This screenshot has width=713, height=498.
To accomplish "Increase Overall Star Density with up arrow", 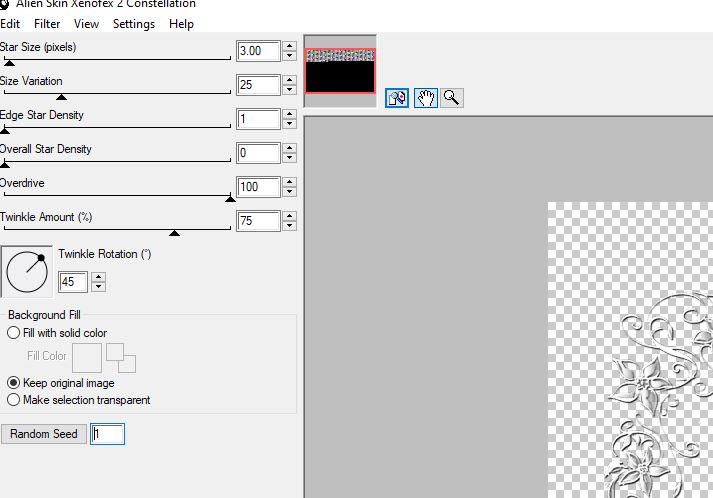I will pyautogui.click(x=289, y=148).
